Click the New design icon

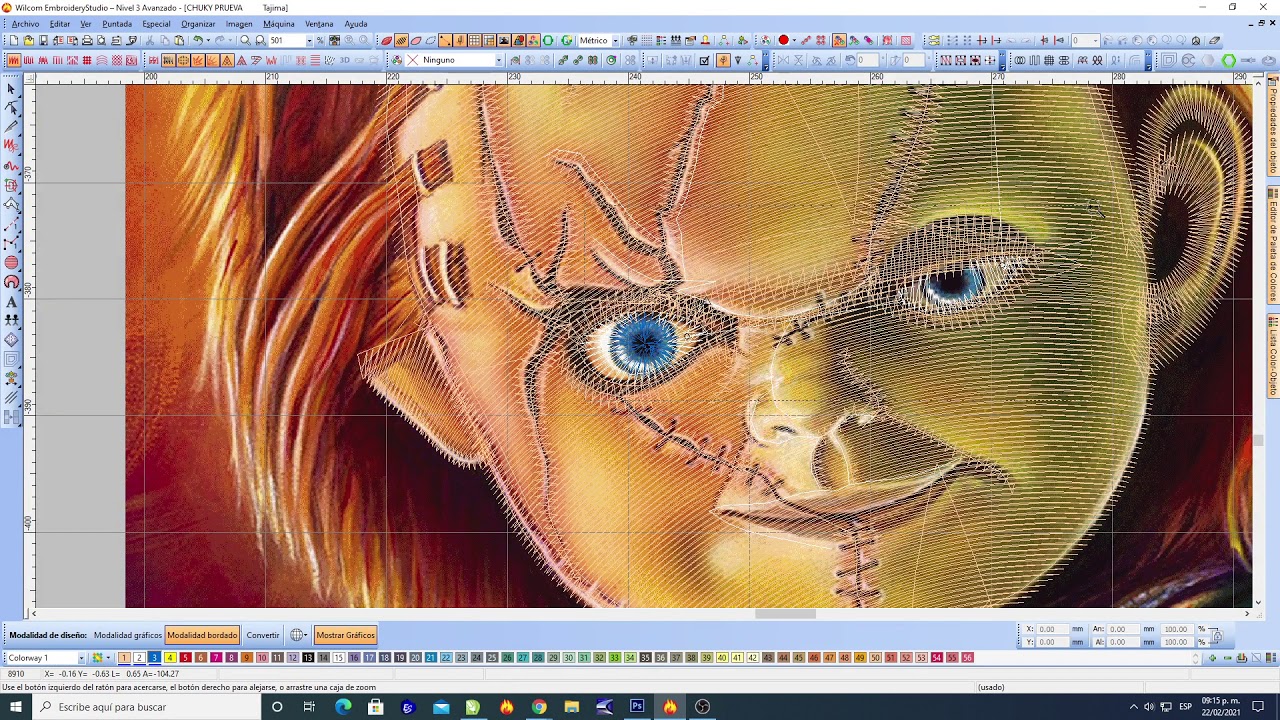coord(14,40)
